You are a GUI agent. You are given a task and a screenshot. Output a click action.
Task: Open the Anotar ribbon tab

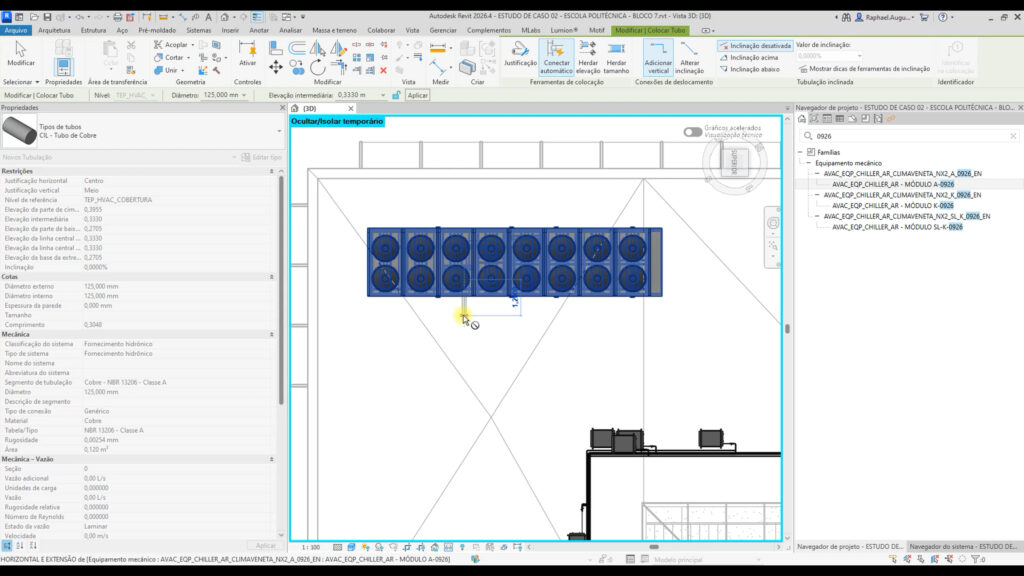[259, 30]
